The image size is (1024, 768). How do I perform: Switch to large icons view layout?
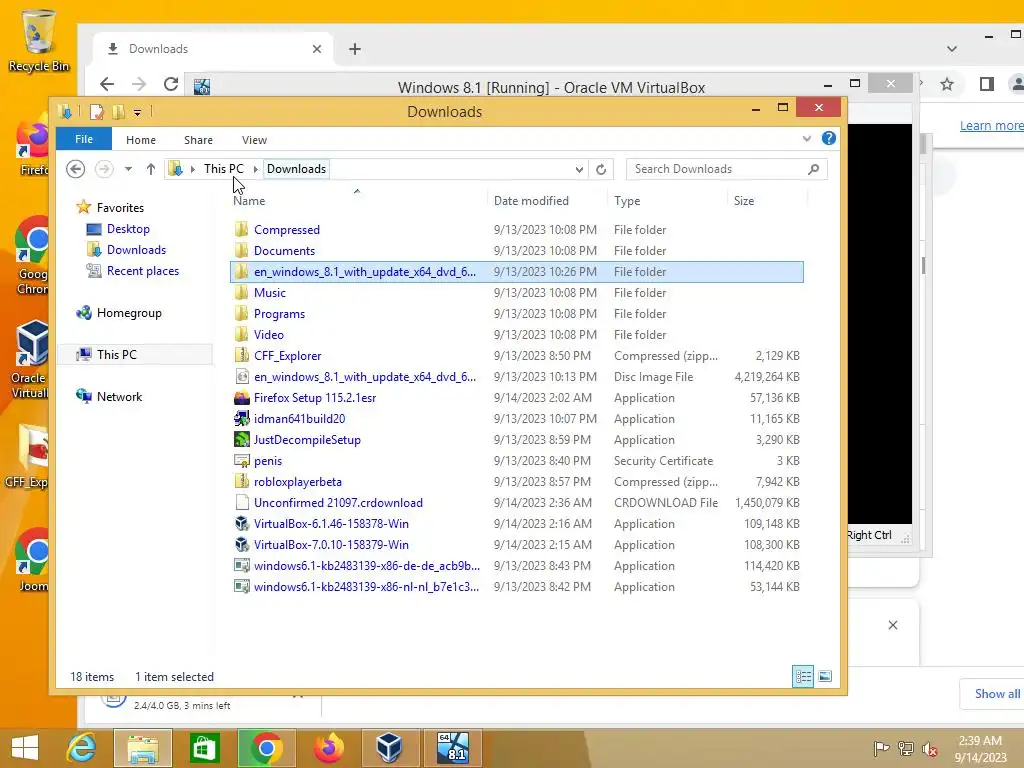825,677
